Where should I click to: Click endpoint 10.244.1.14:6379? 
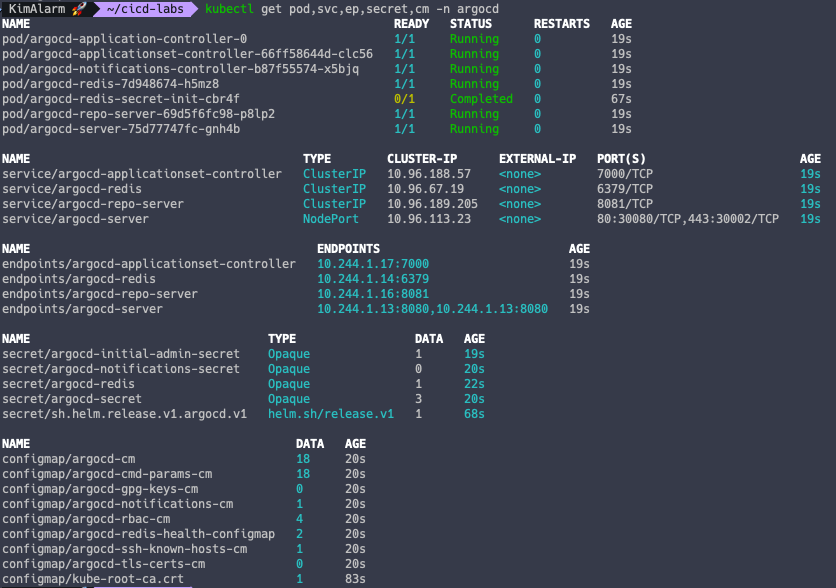(373, 279)
